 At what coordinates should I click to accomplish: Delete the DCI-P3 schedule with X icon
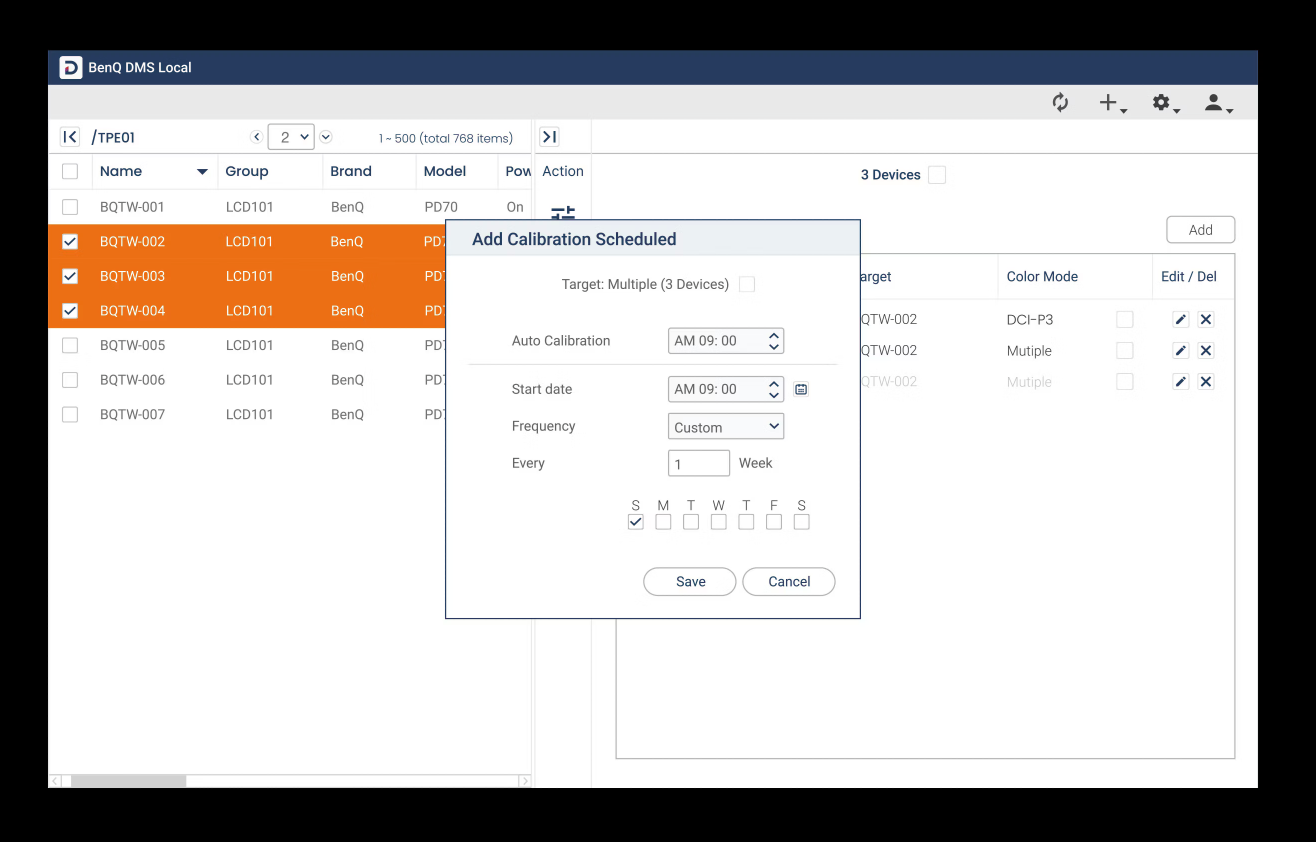click(x=1206, y=320)
